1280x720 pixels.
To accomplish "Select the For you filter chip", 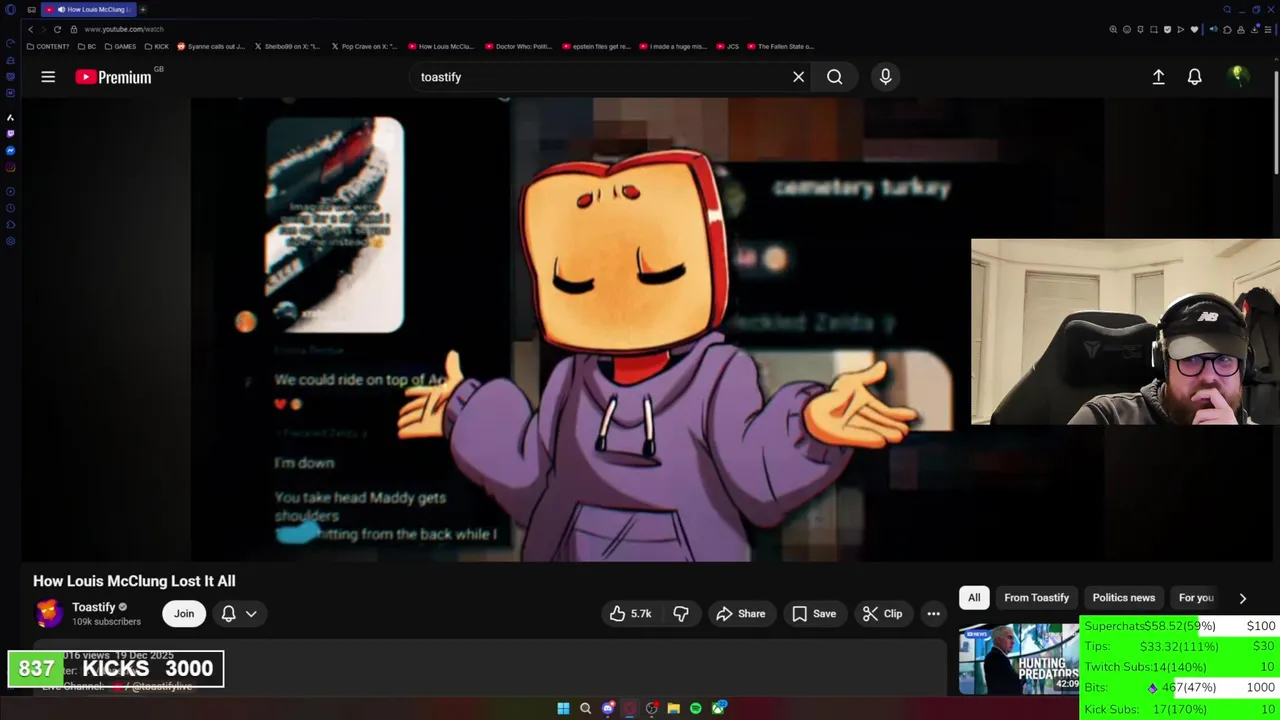I will [1196, 598].
